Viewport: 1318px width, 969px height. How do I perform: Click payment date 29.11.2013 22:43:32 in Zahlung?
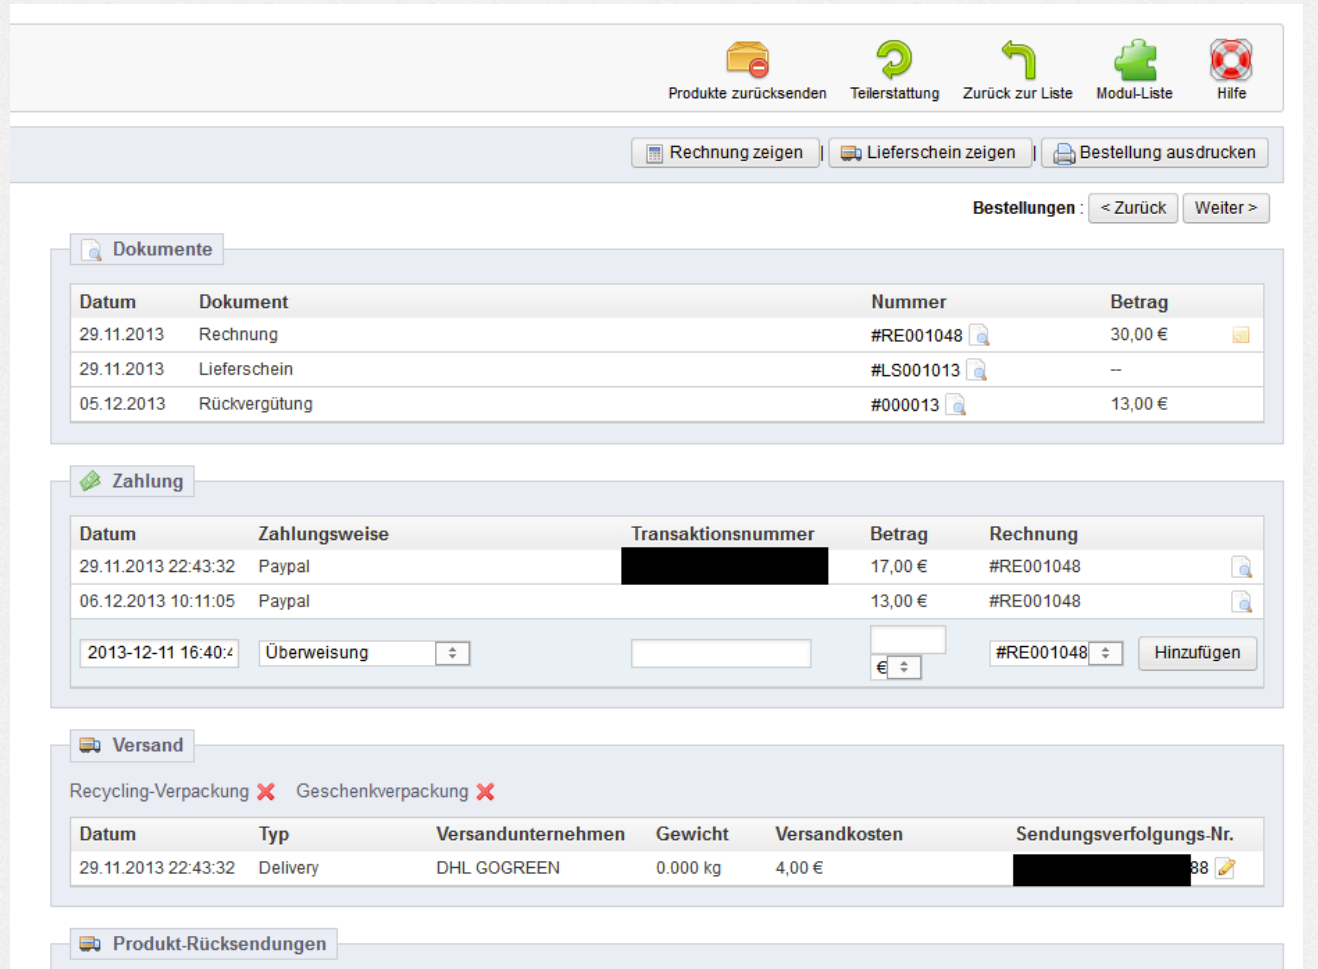pyautogui.click(x=157, y=567)
